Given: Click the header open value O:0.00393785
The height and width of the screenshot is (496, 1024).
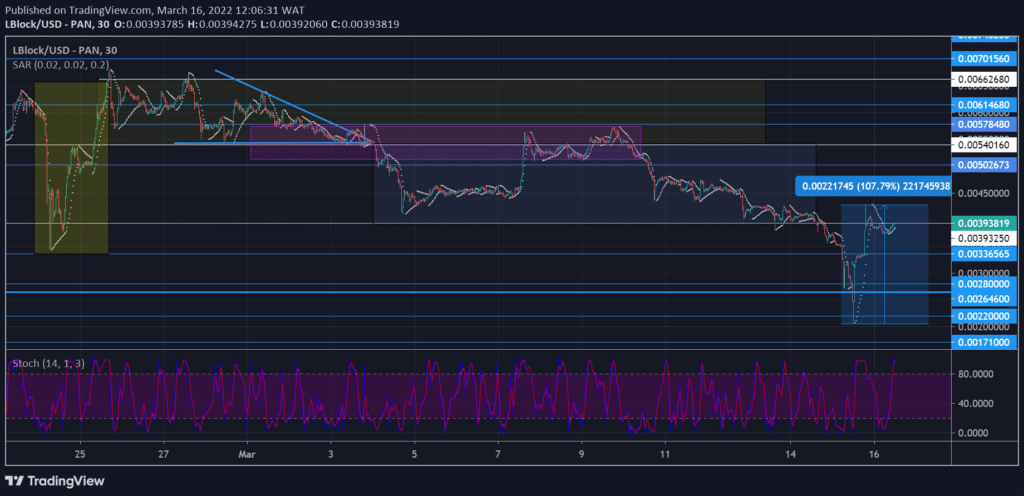Looking at the screenshot, I should click(150, 24).
